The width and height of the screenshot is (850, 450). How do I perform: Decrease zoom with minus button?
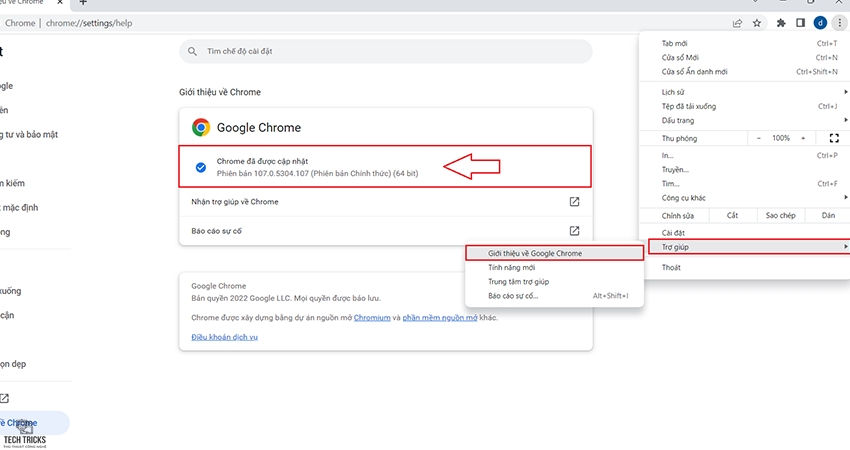coord(758,138)
